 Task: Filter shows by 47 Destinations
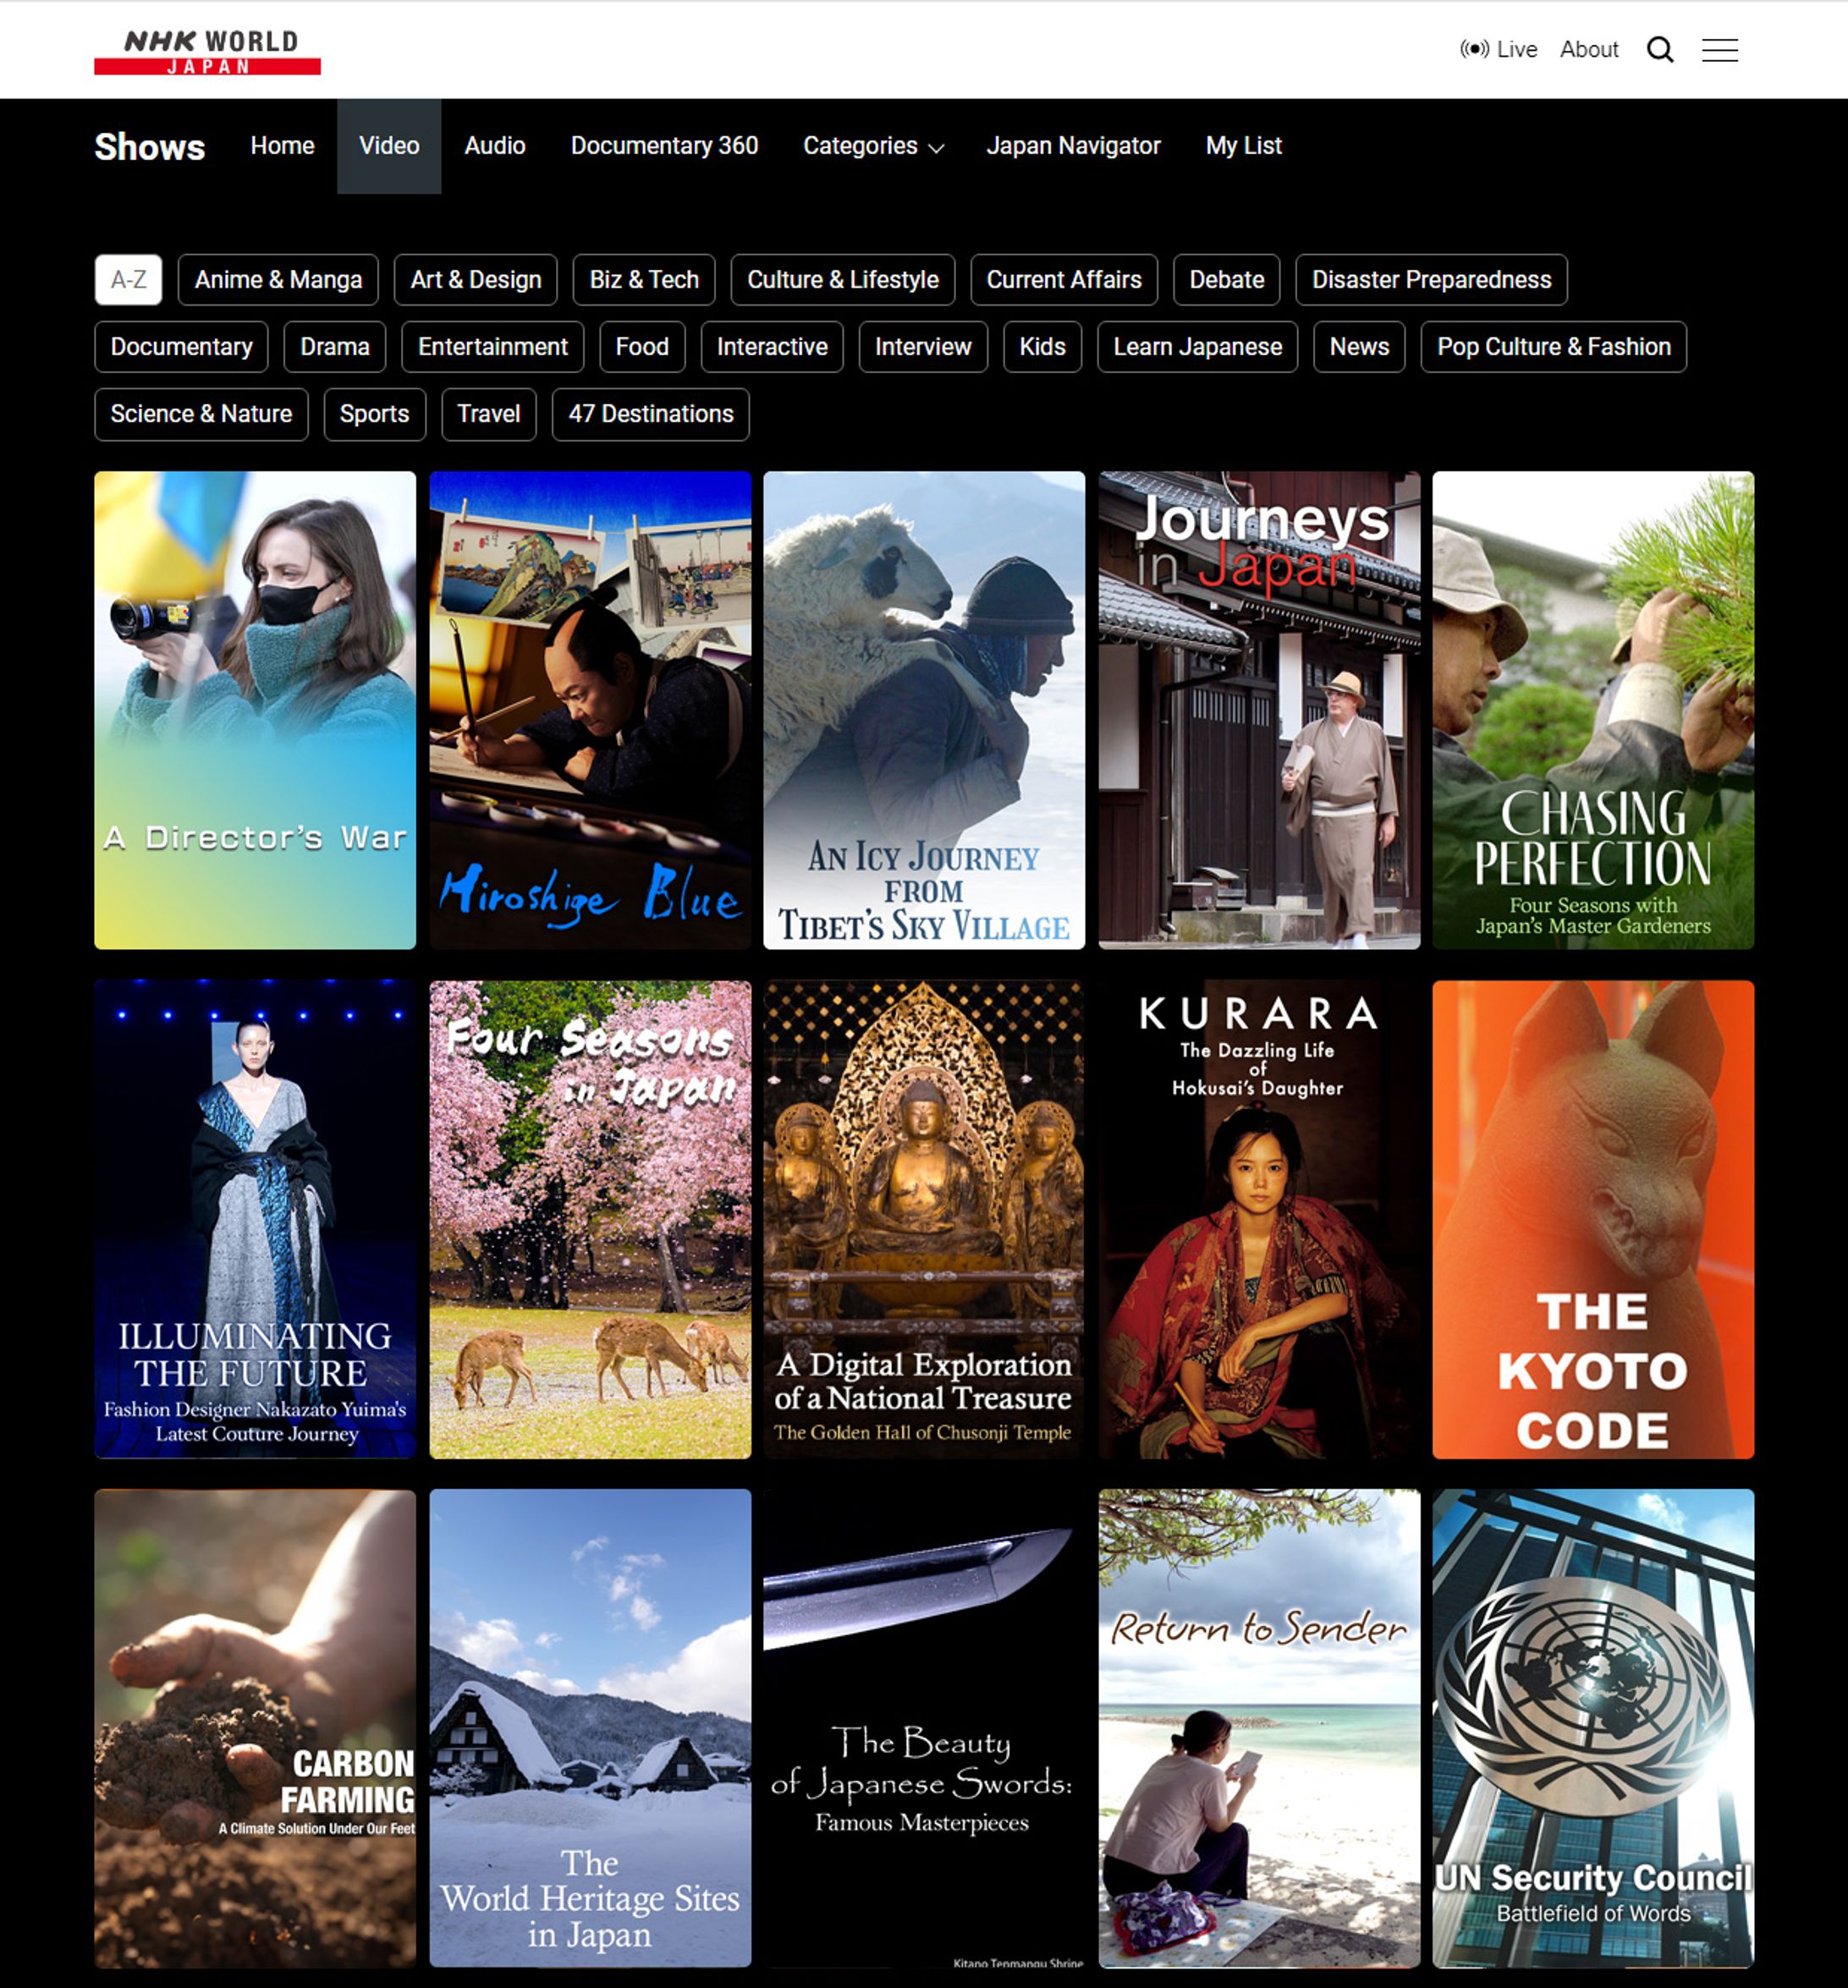pyautogui.click(x=650, y=414)
